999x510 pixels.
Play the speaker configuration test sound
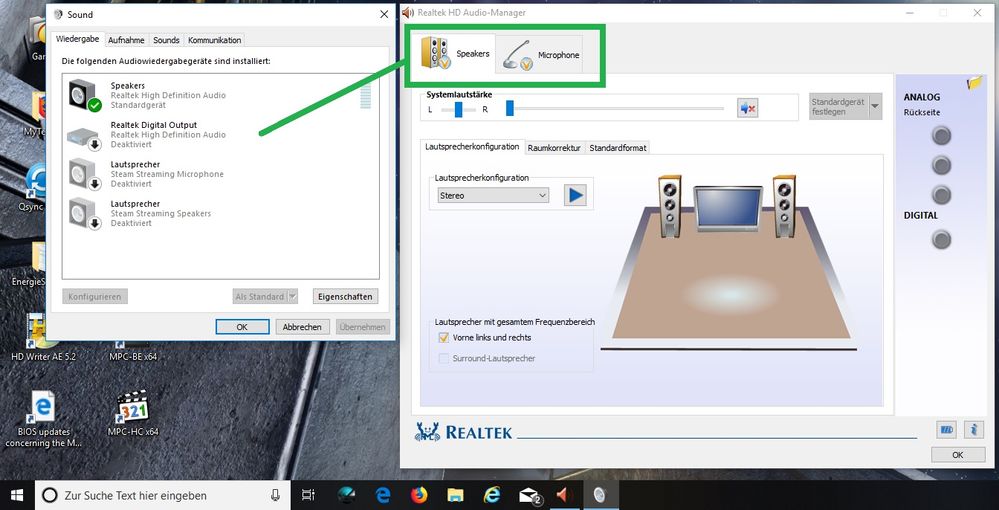(575, 195)
